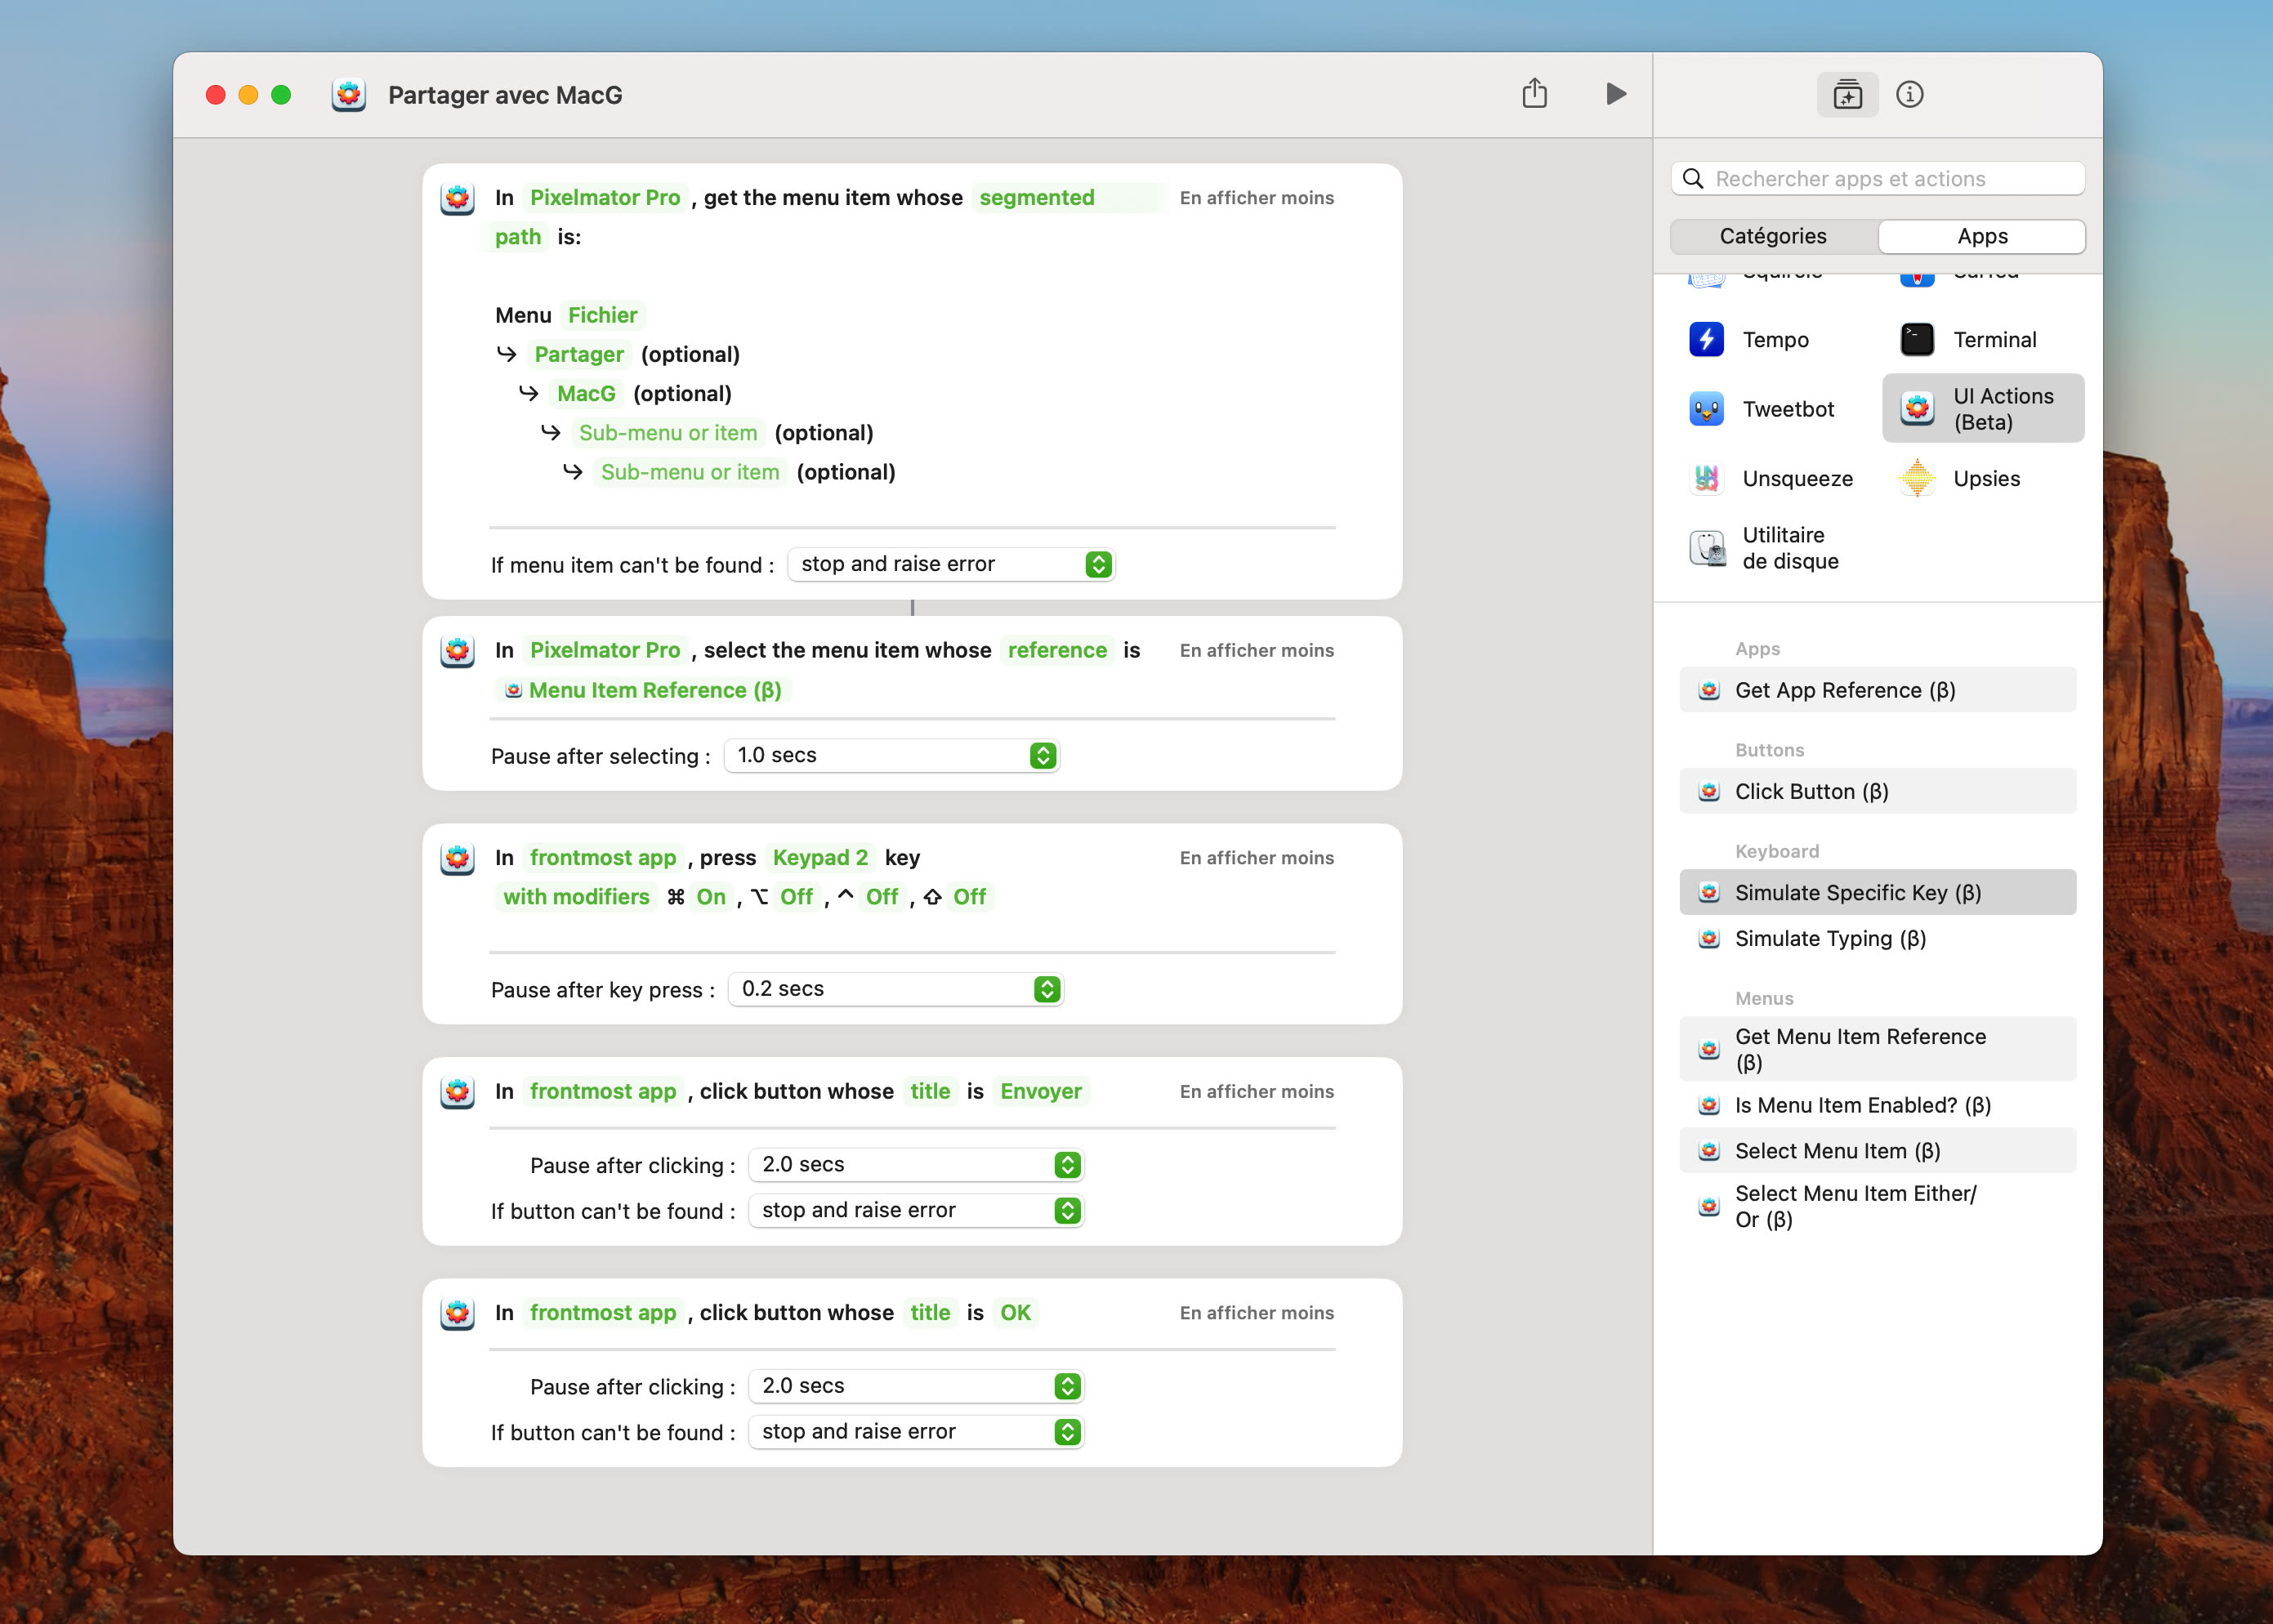The width and height of the screenshot is (2273, 1624).
Task: Adjust the 0.2 secs key press pause dropdown
Action: (895, 989)
